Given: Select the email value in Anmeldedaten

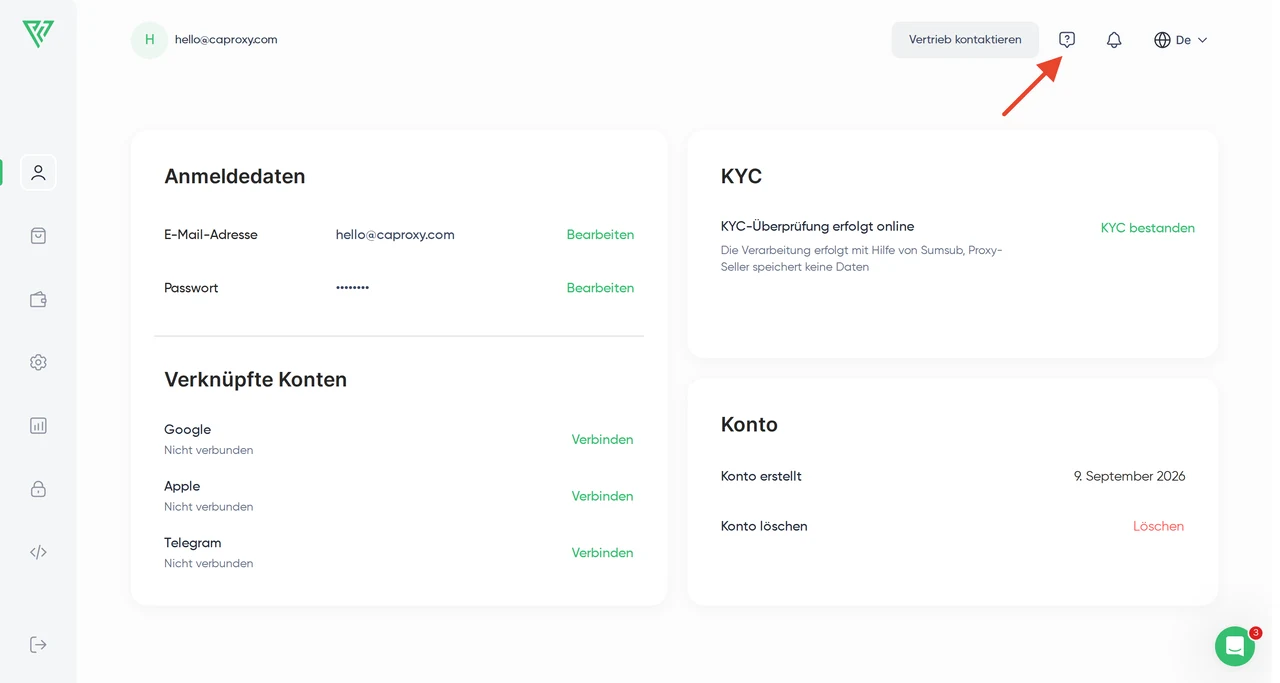Looking at the screenshot, I should 395,235.
